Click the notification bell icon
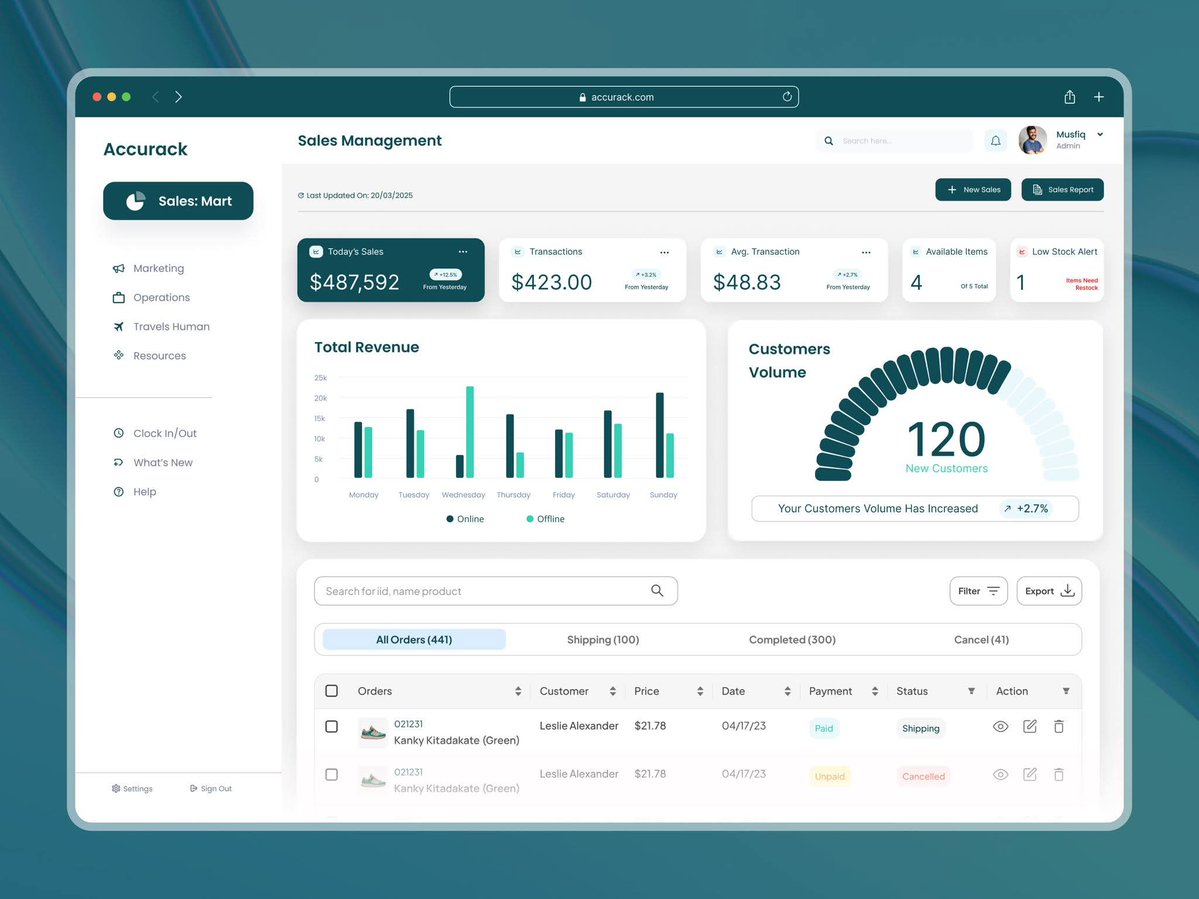The width and height of the screenshot is (1199, 899). pos(995,140)
